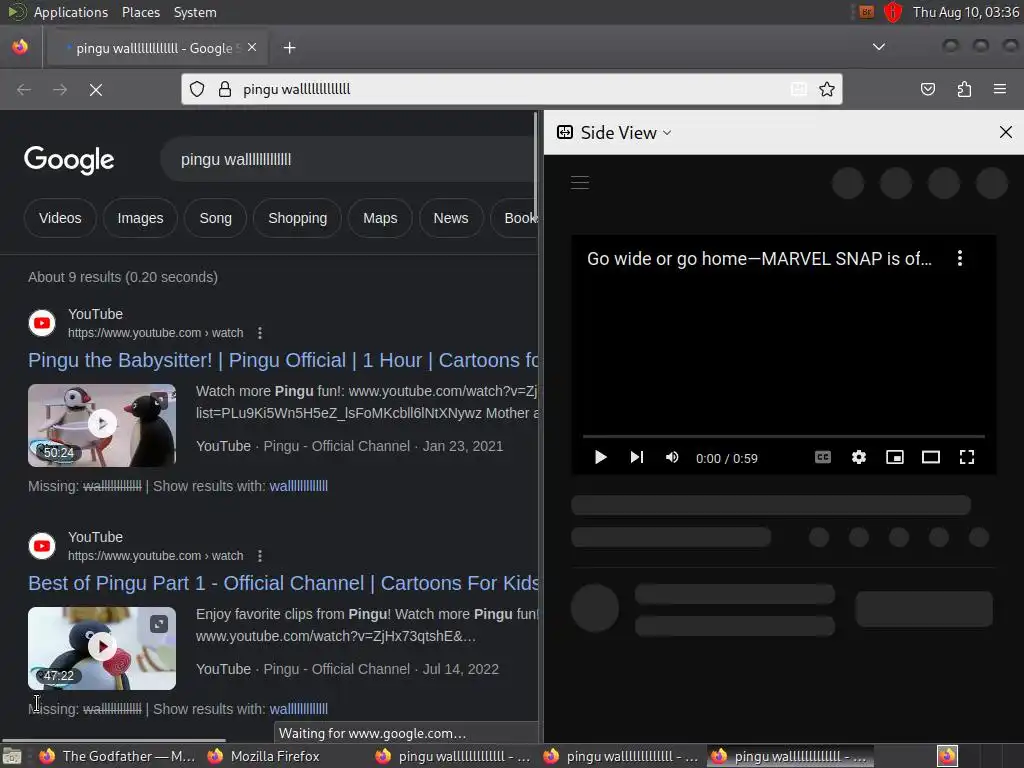Click the orange tray icon in panel
Viewport: 1024px width, 768px height.
click(x=867, y=12)
